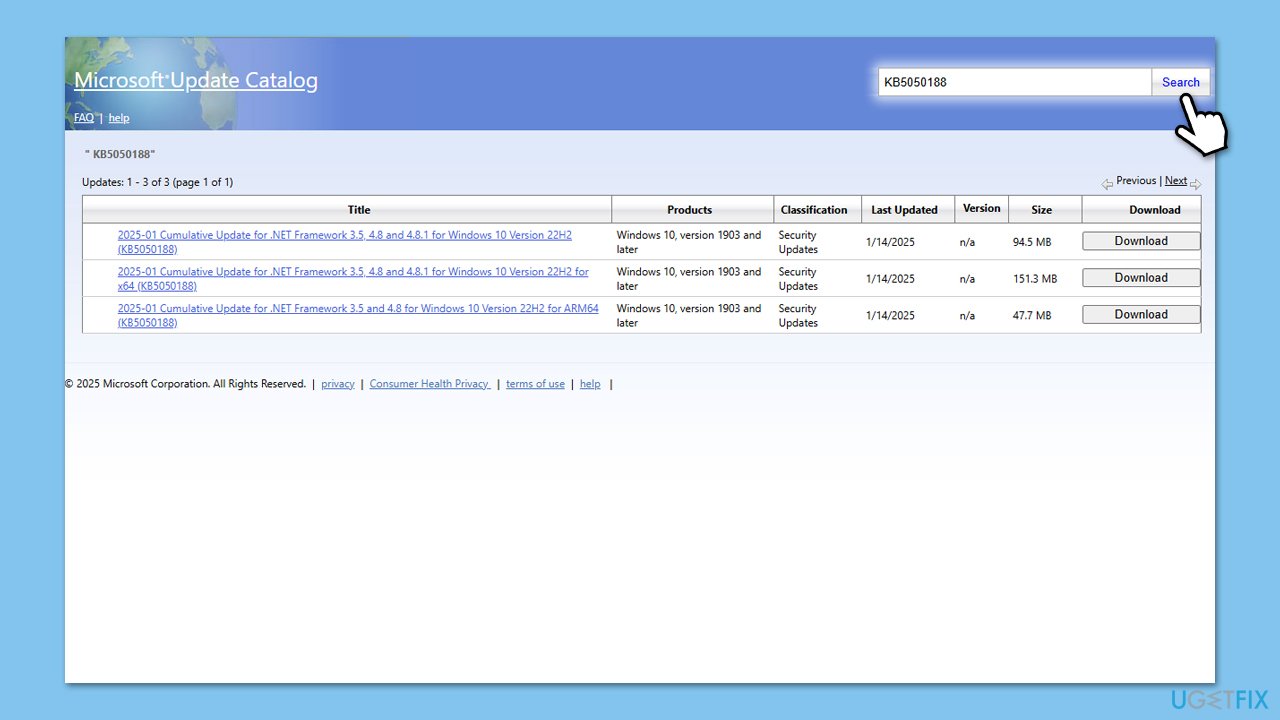Open the FAQ link

[84, 118]
